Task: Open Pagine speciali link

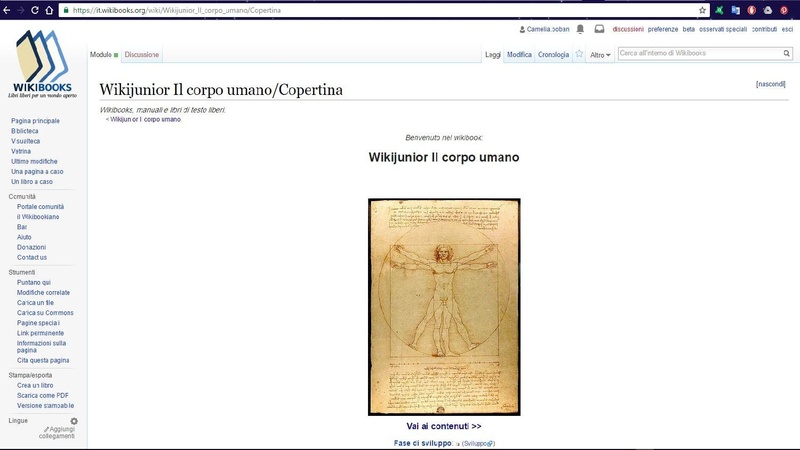Action: click(x=38, y=323)
